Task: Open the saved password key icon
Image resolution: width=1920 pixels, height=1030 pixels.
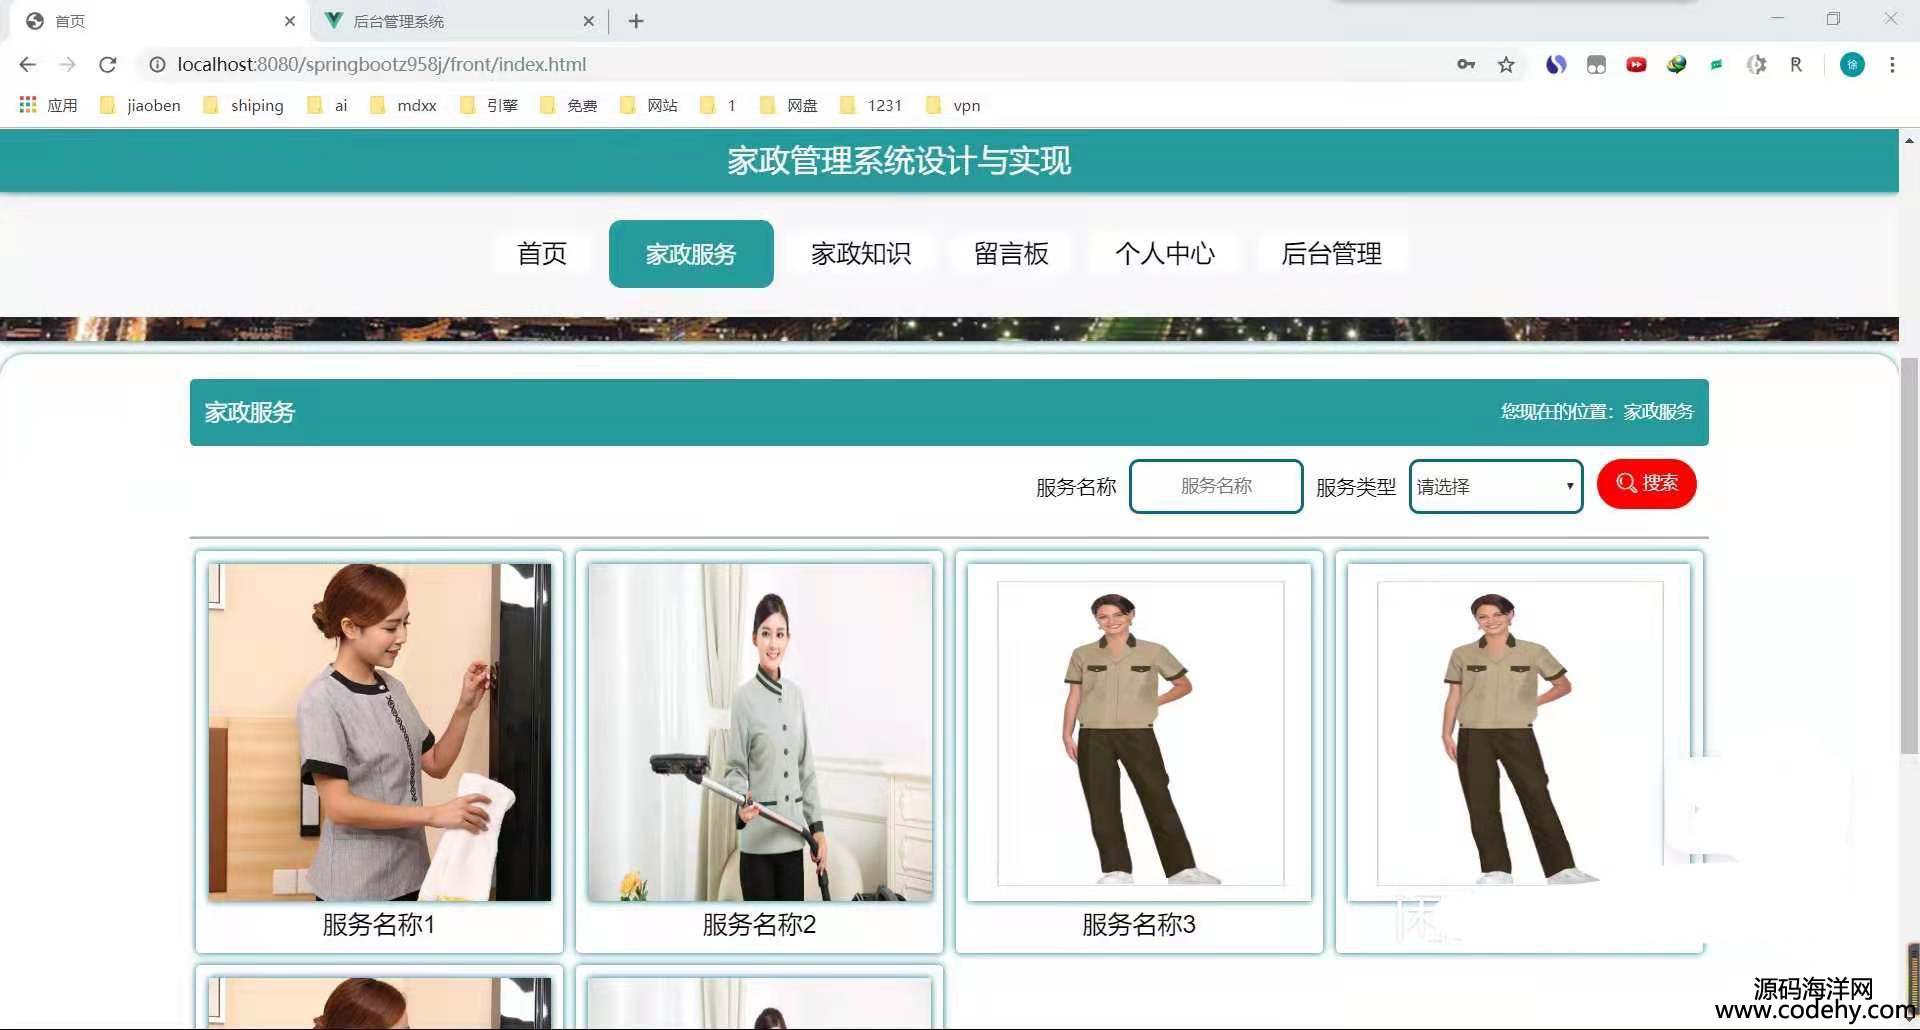Action: (x=1466, y=64)
